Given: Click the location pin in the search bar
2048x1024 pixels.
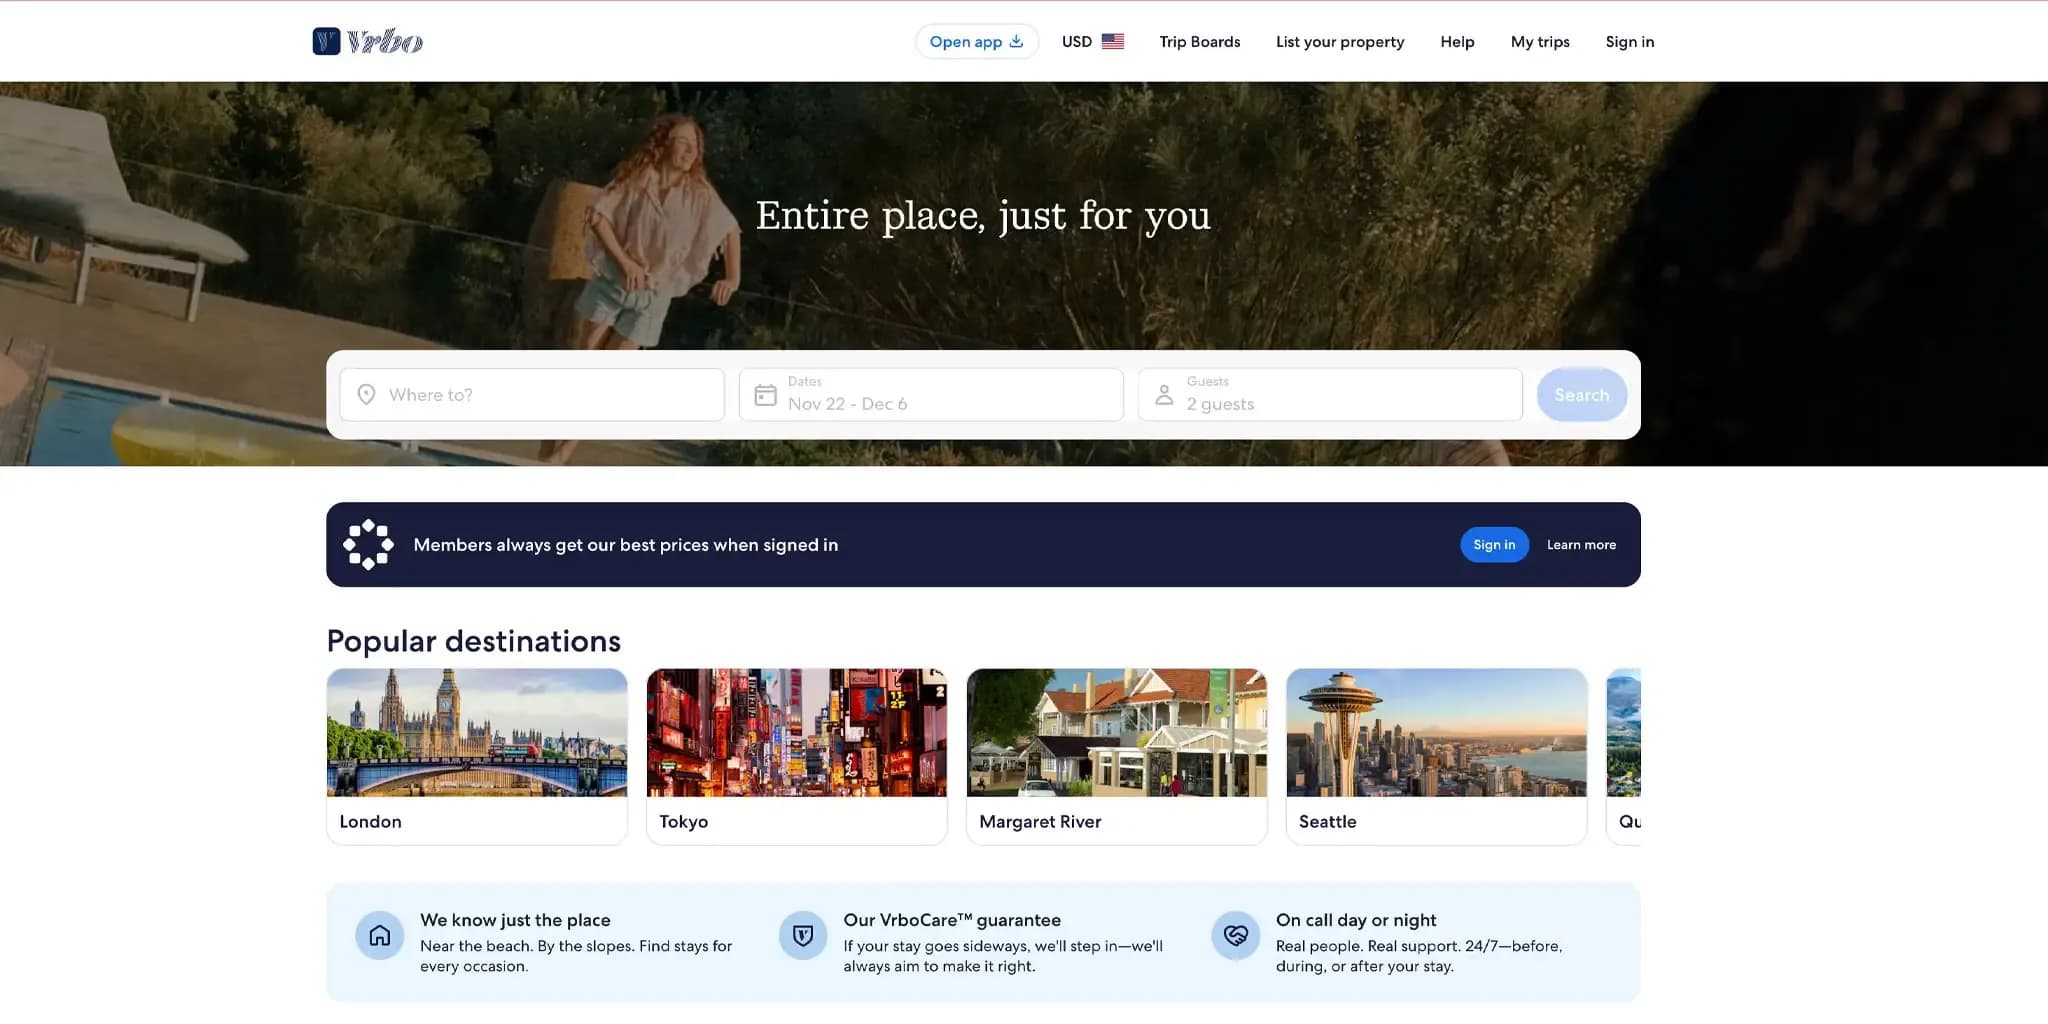Looking at the screenshot, I should pos(367,394).
